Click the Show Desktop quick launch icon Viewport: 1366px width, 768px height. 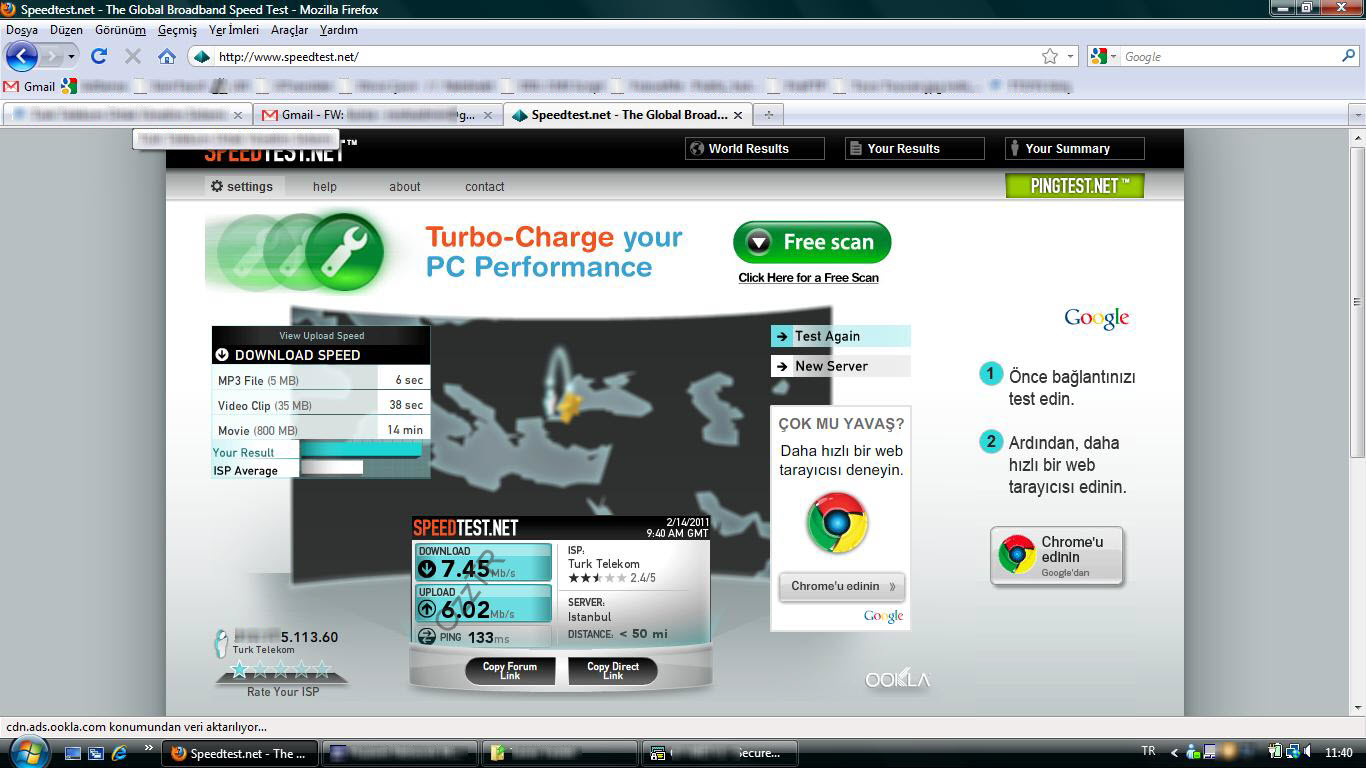pos(73,753)
